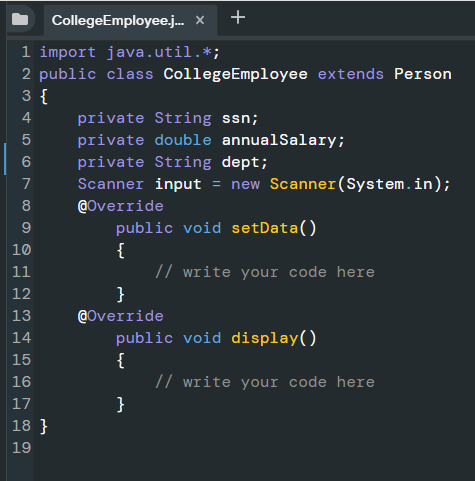Click 'import java.util.*;' text
The image size is (475, 481).
130,52
